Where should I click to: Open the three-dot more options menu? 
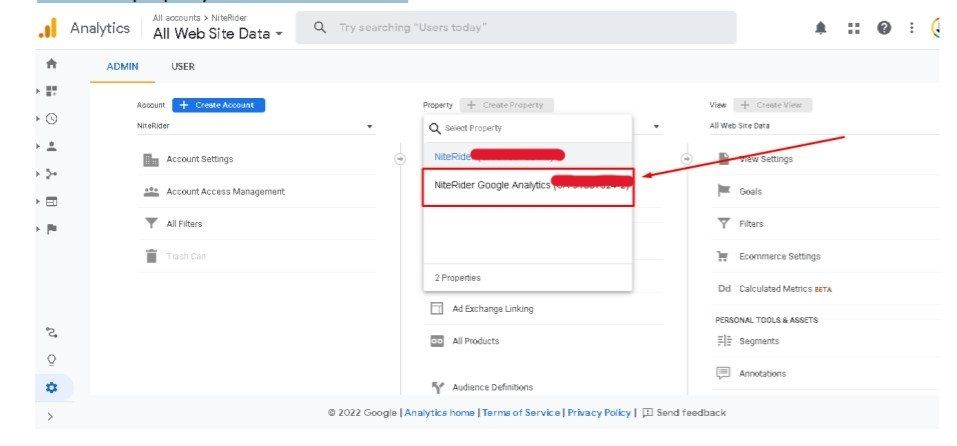(x=911, y=28)
